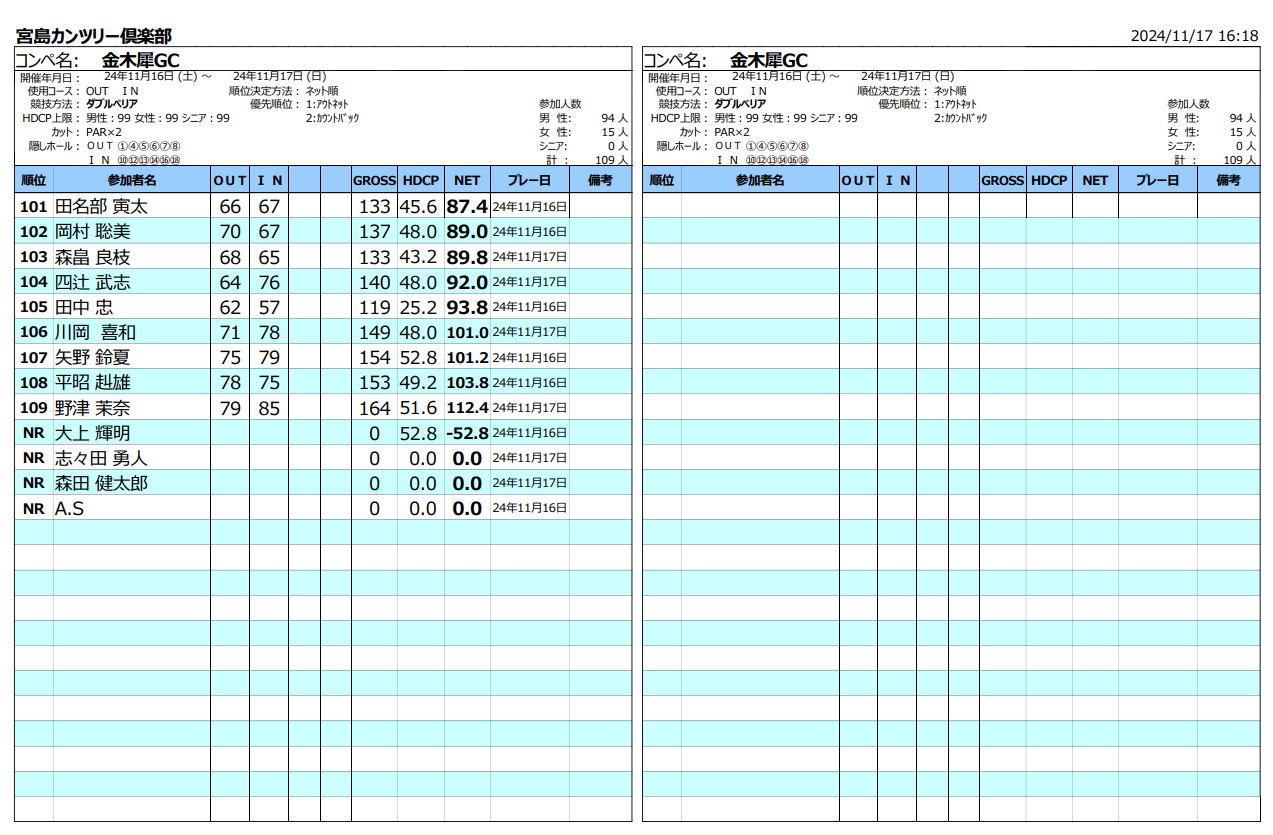
Task: Click 参加者名 header in right table
Action: coord(760,180)
